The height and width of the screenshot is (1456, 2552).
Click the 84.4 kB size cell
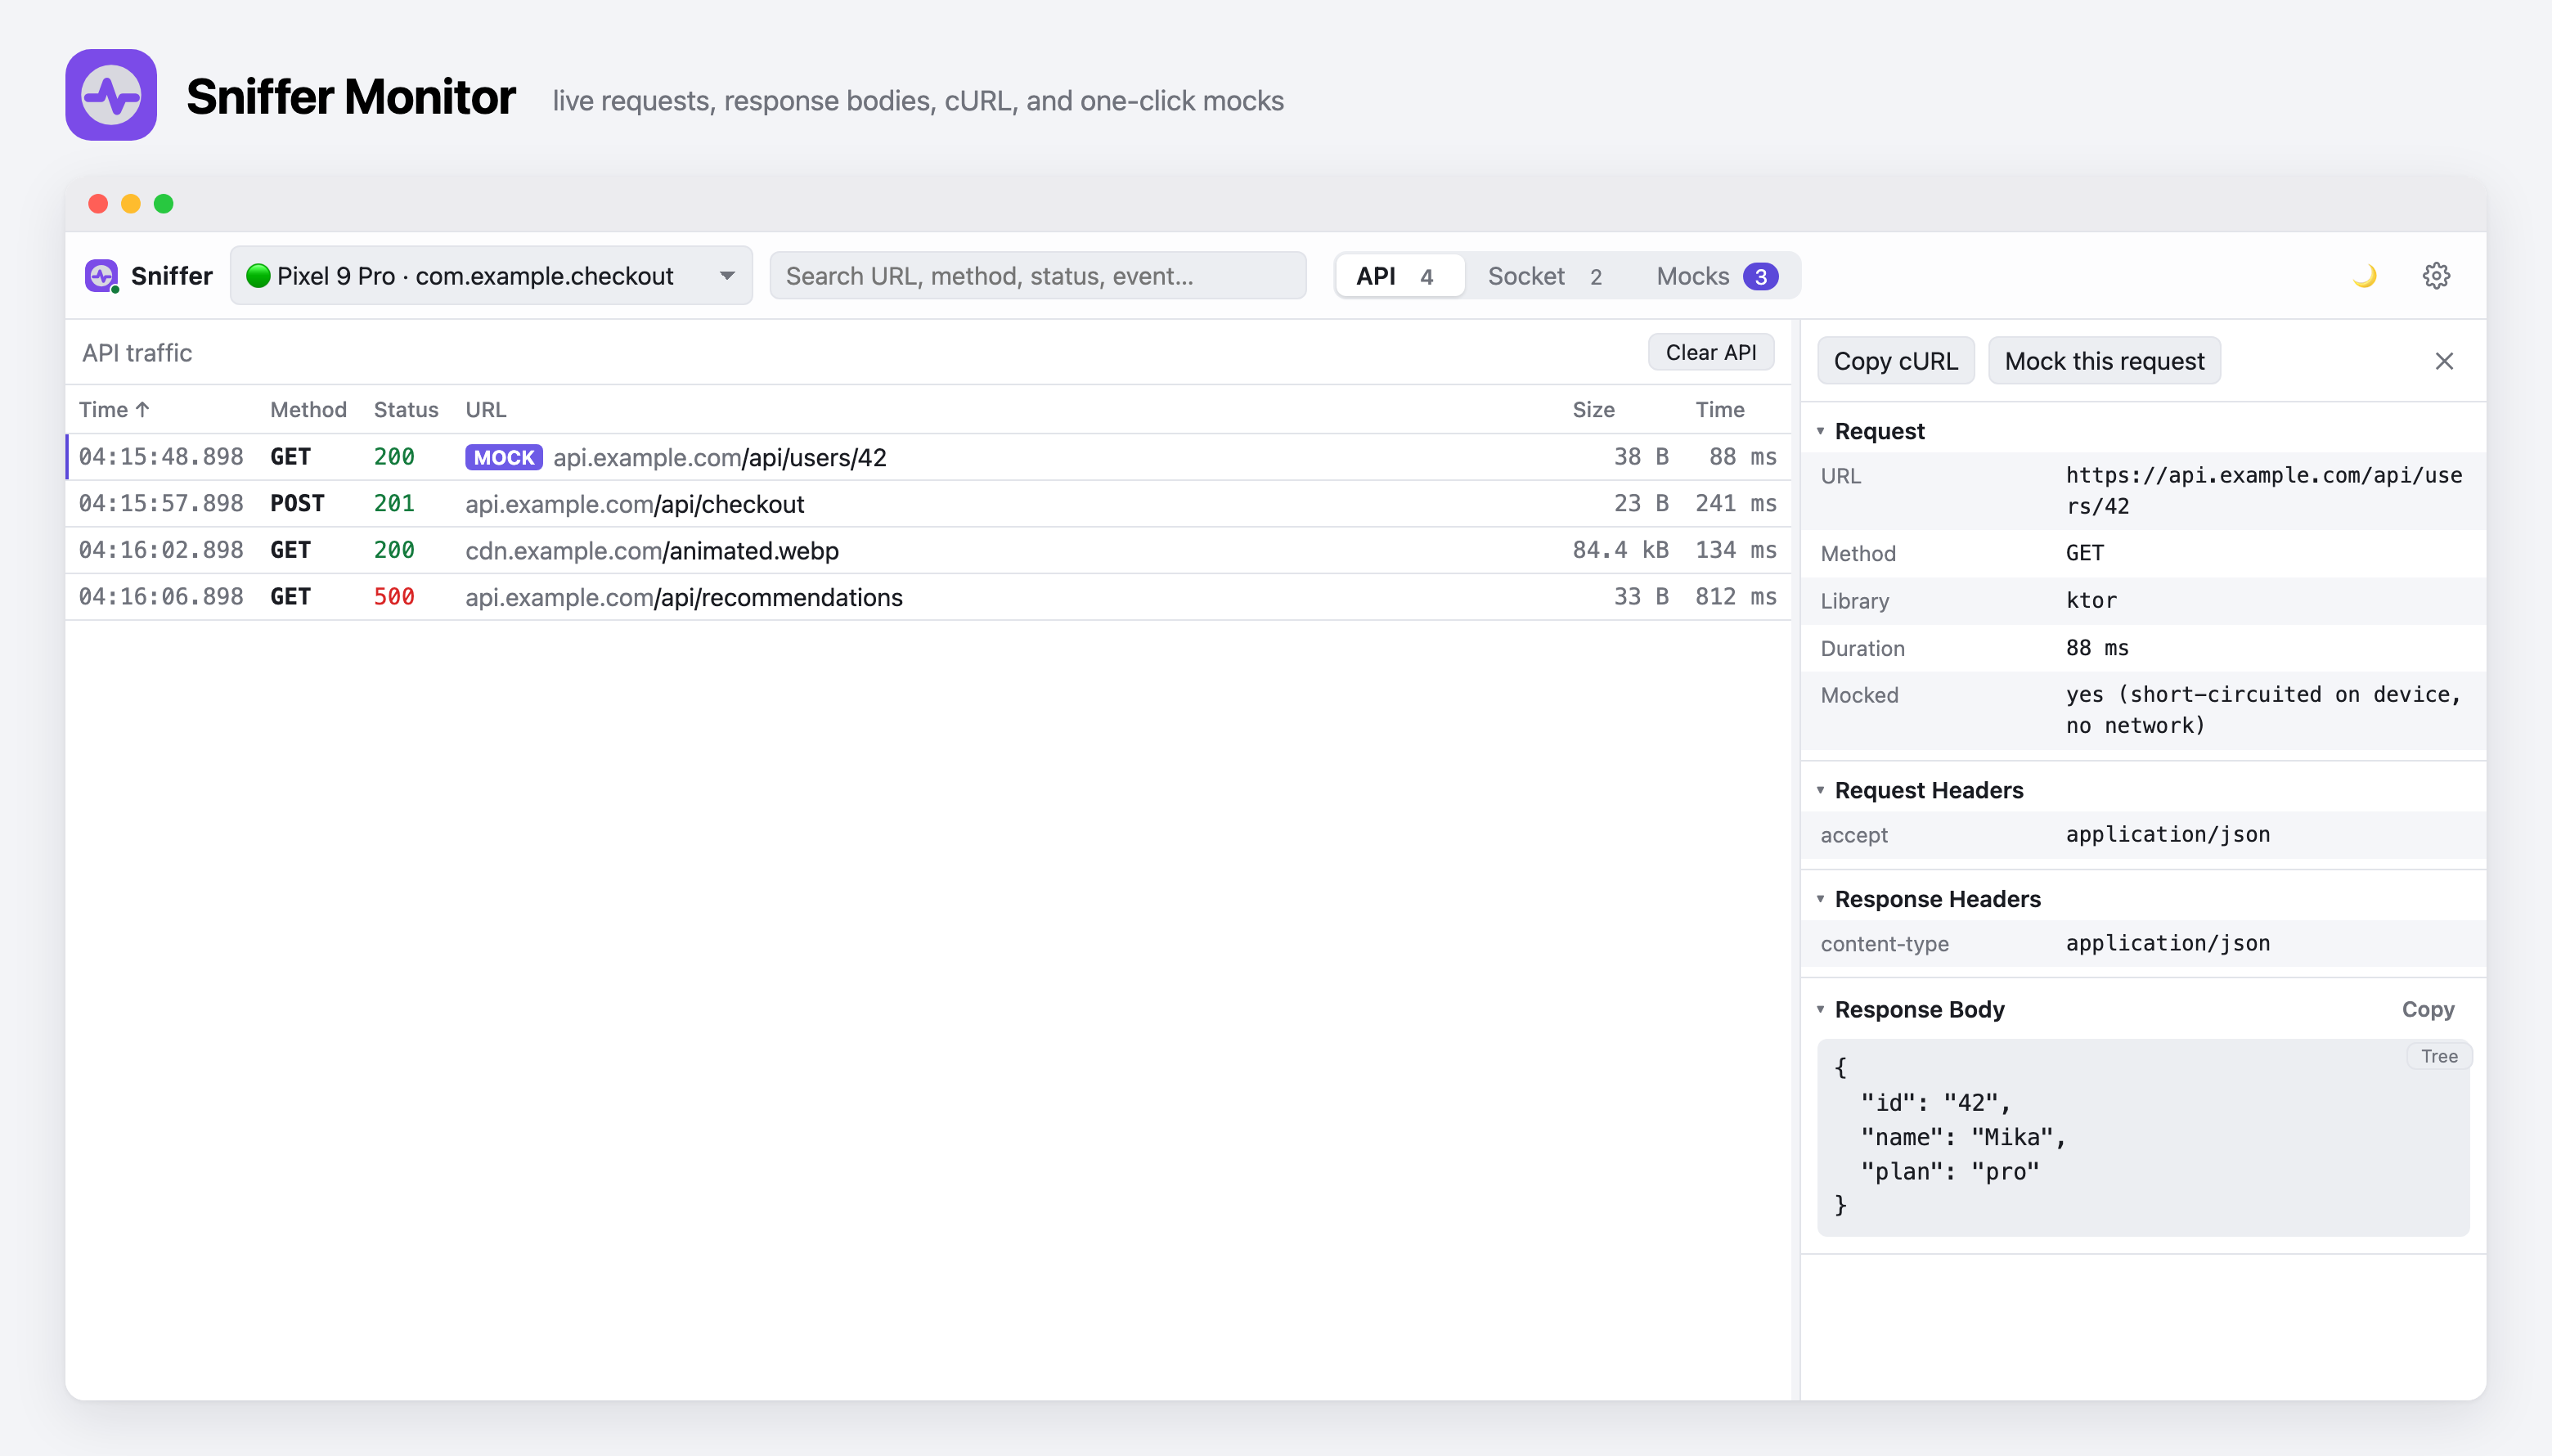tap(1620, 550)
